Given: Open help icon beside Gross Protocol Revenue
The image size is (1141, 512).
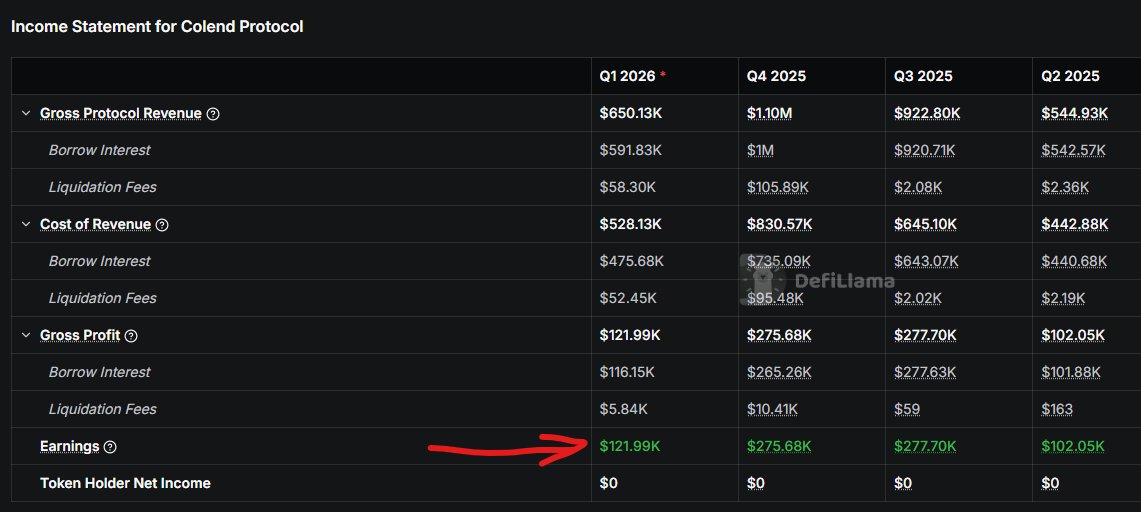Looking at the screenshot, I should (x=212, y=113).
